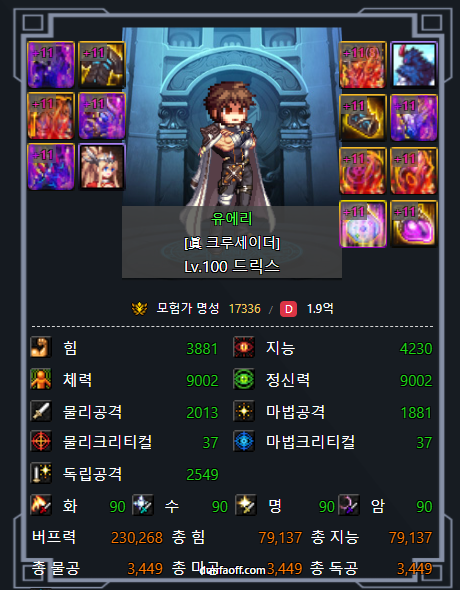Click the magic attack (마법공격) sparkle icon
The width and height of the screenshot is (460, 590).
coord(244,411)
